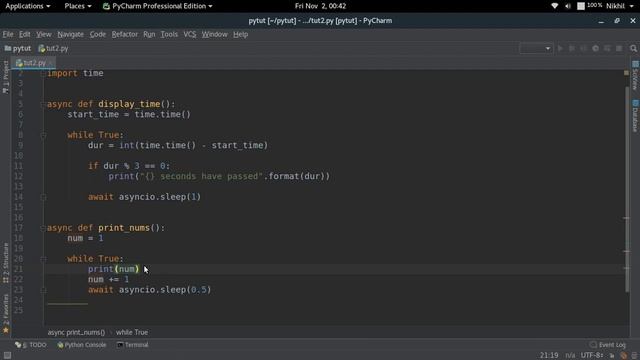Click the editor vertical scrollbar

coord(627,189)
